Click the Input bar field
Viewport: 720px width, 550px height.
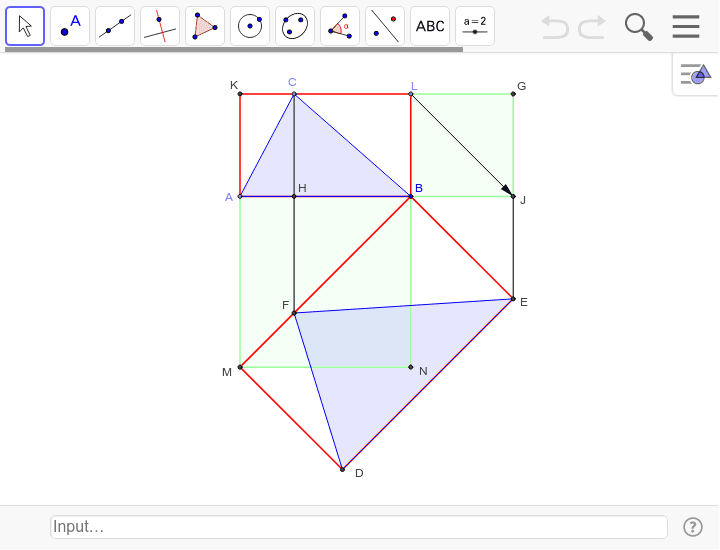[359, 527]
